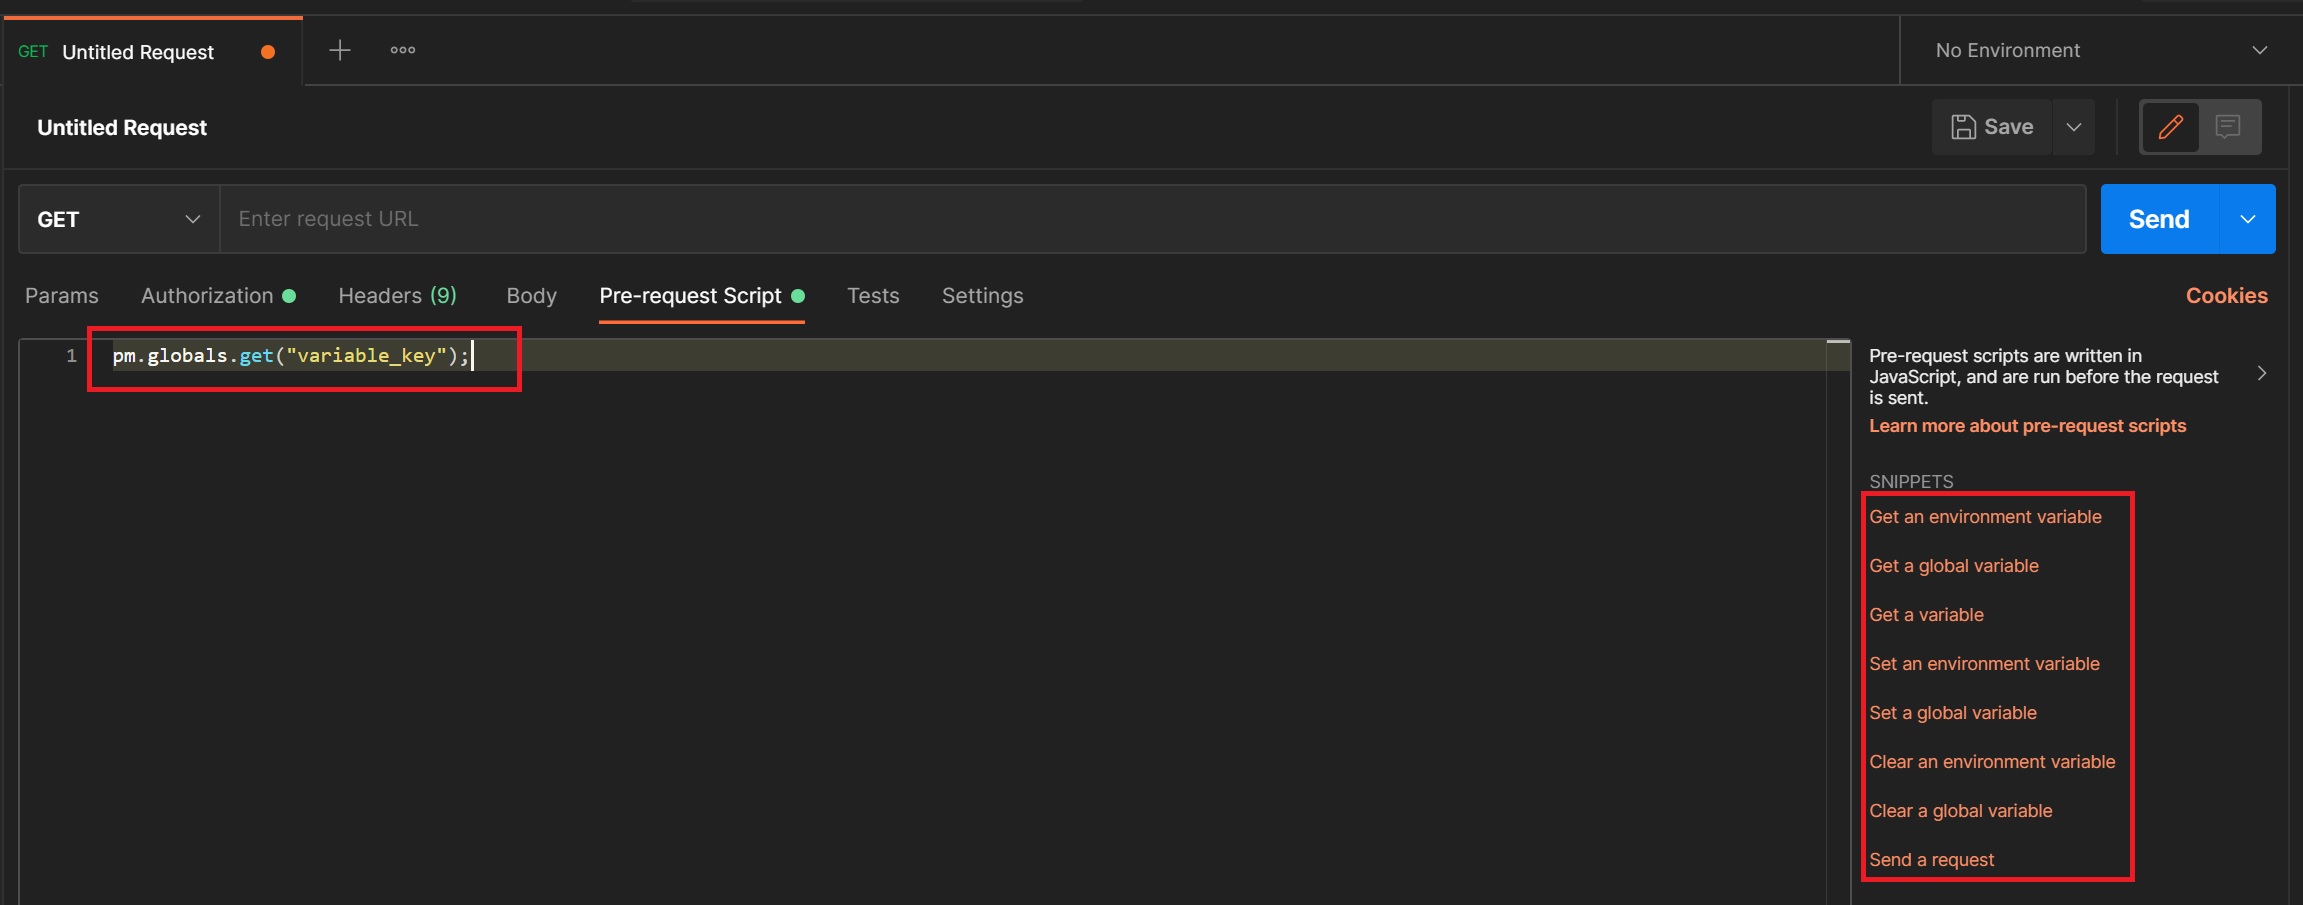Open the three-dot tab options menu
The height and width of the screenshot is (905, 2303).
click(403, 50)
